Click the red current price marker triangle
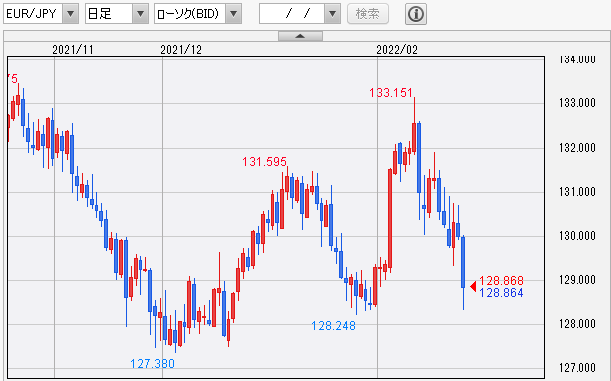Image resolution: width=611 pixels, height=381 pixels. (473, 286)
